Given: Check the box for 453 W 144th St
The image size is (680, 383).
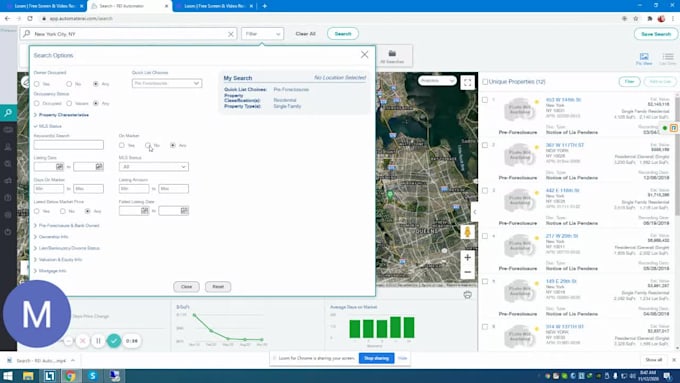Looking at the screenshot, I should click(x=485, y=100).
